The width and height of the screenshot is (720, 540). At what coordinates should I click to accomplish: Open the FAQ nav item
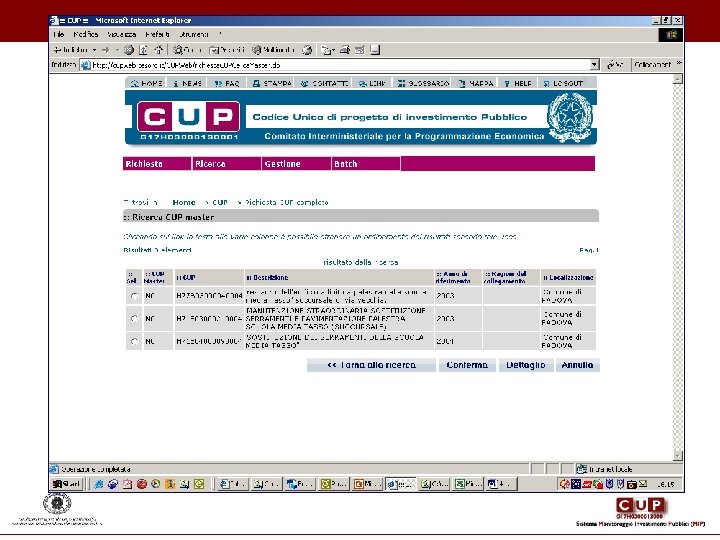pyautogui.click(x=227, y=83)
